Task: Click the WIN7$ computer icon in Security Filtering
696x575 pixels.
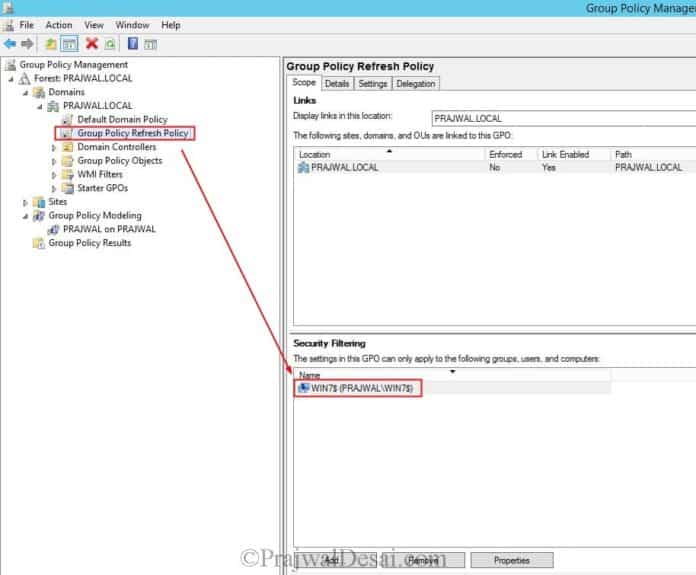Action: coord(304,388)
